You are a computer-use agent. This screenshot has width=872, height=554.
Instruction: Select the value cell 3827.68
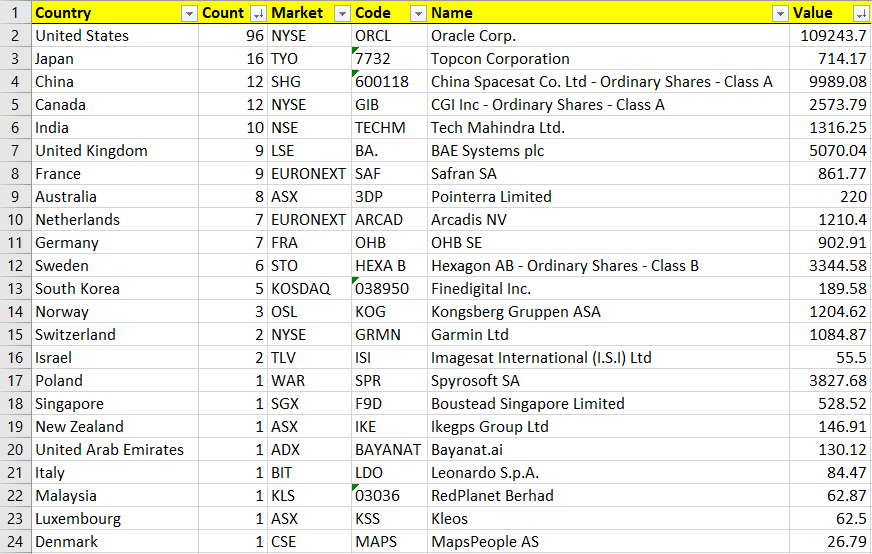point(831,380)
